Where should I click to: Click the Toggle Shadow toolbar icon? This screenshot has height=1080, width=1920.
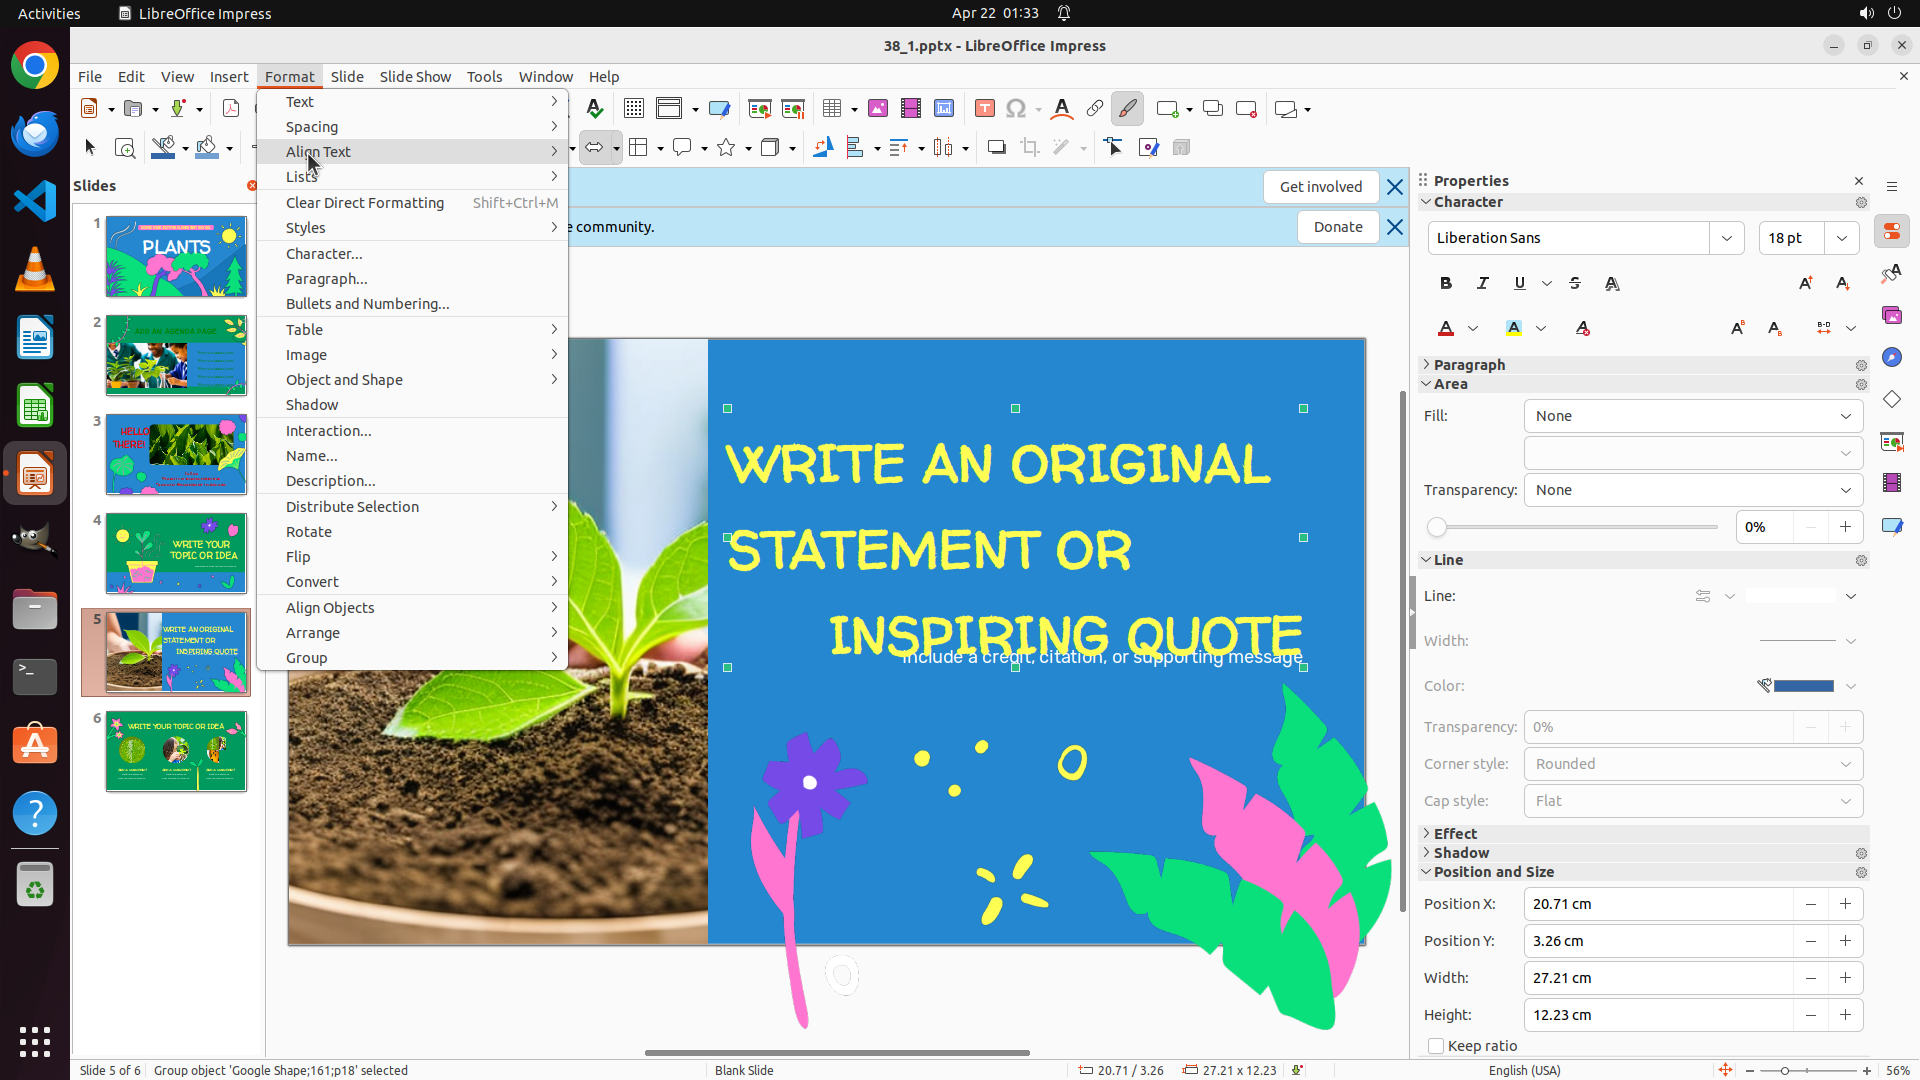point(996,148)
